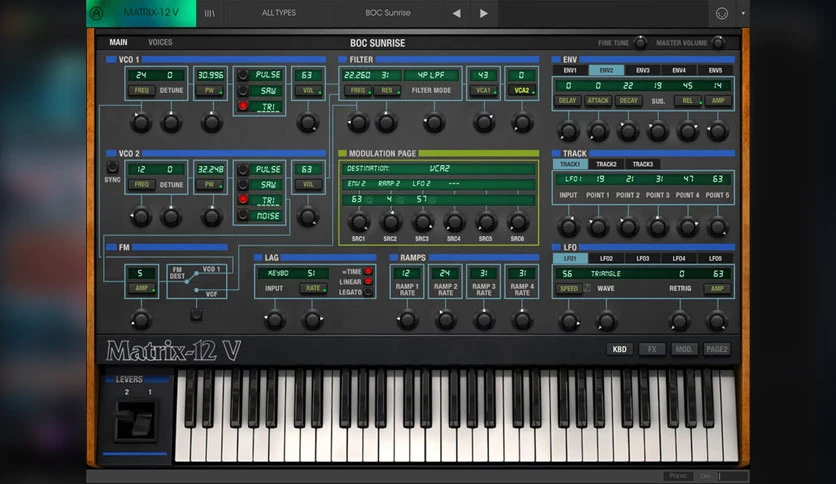Open the KBD panel button

coord(620,349)
